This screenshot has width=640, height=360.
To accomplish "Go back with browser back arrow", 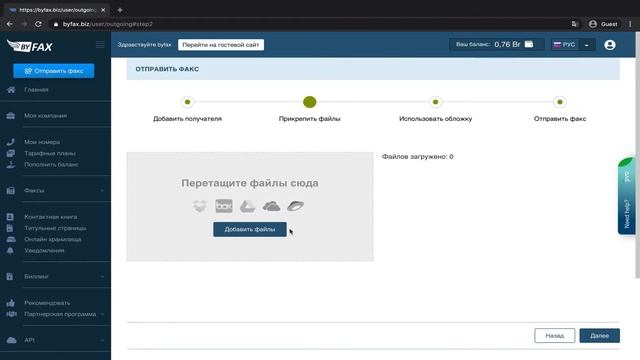I will [9, 24].
